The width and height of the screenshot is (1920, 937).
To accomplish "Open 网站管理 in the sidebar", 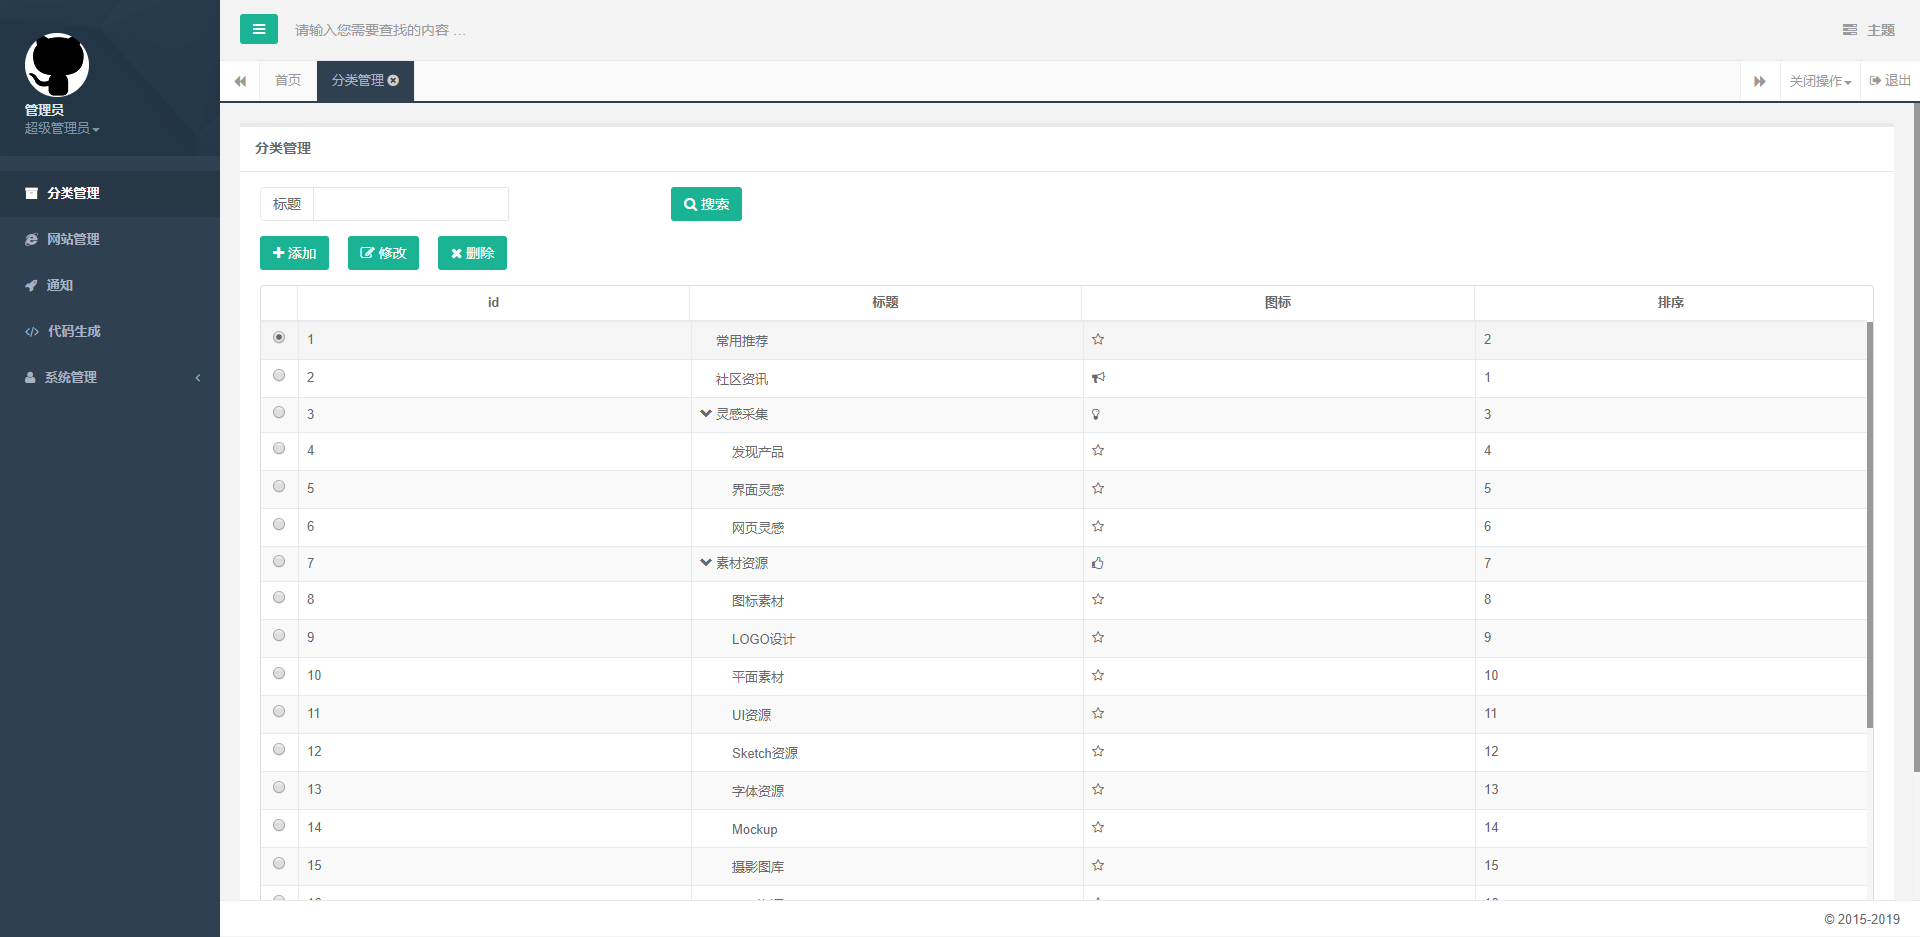I will pyautogui.click(x=73, y=239).
